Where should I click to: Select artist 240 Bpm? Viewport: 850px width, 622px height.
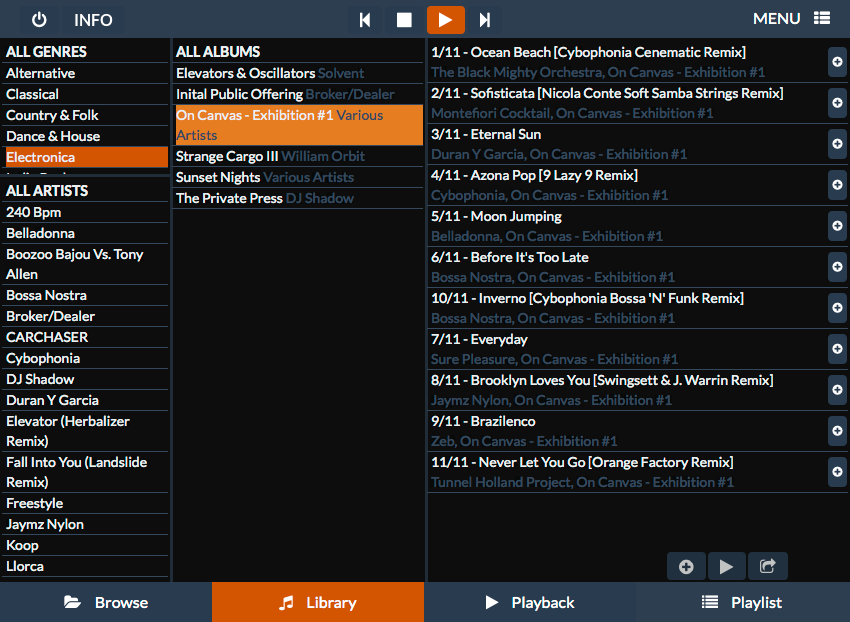click(86, 212)
